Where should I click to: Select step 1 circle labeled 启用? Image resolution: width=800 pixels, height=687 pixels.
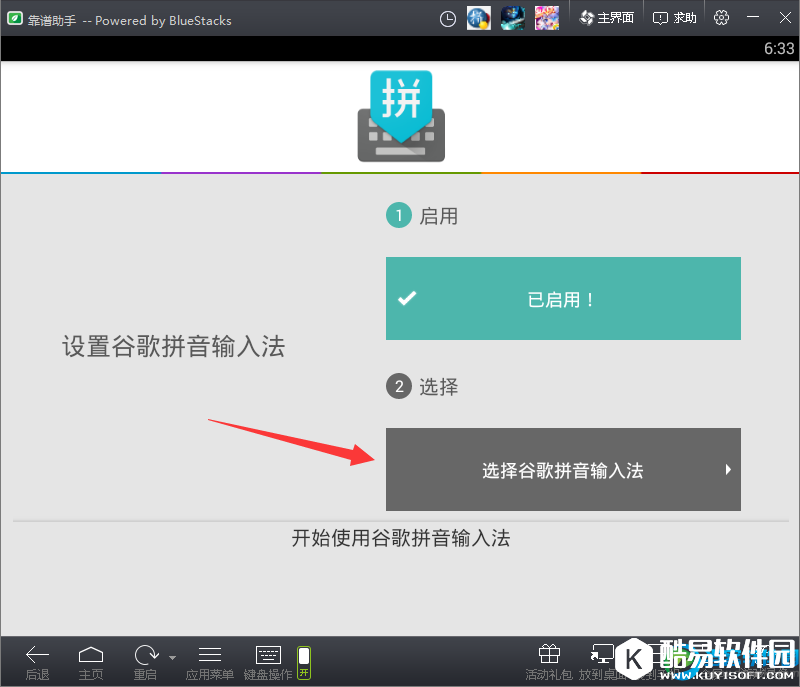[398, 215]
